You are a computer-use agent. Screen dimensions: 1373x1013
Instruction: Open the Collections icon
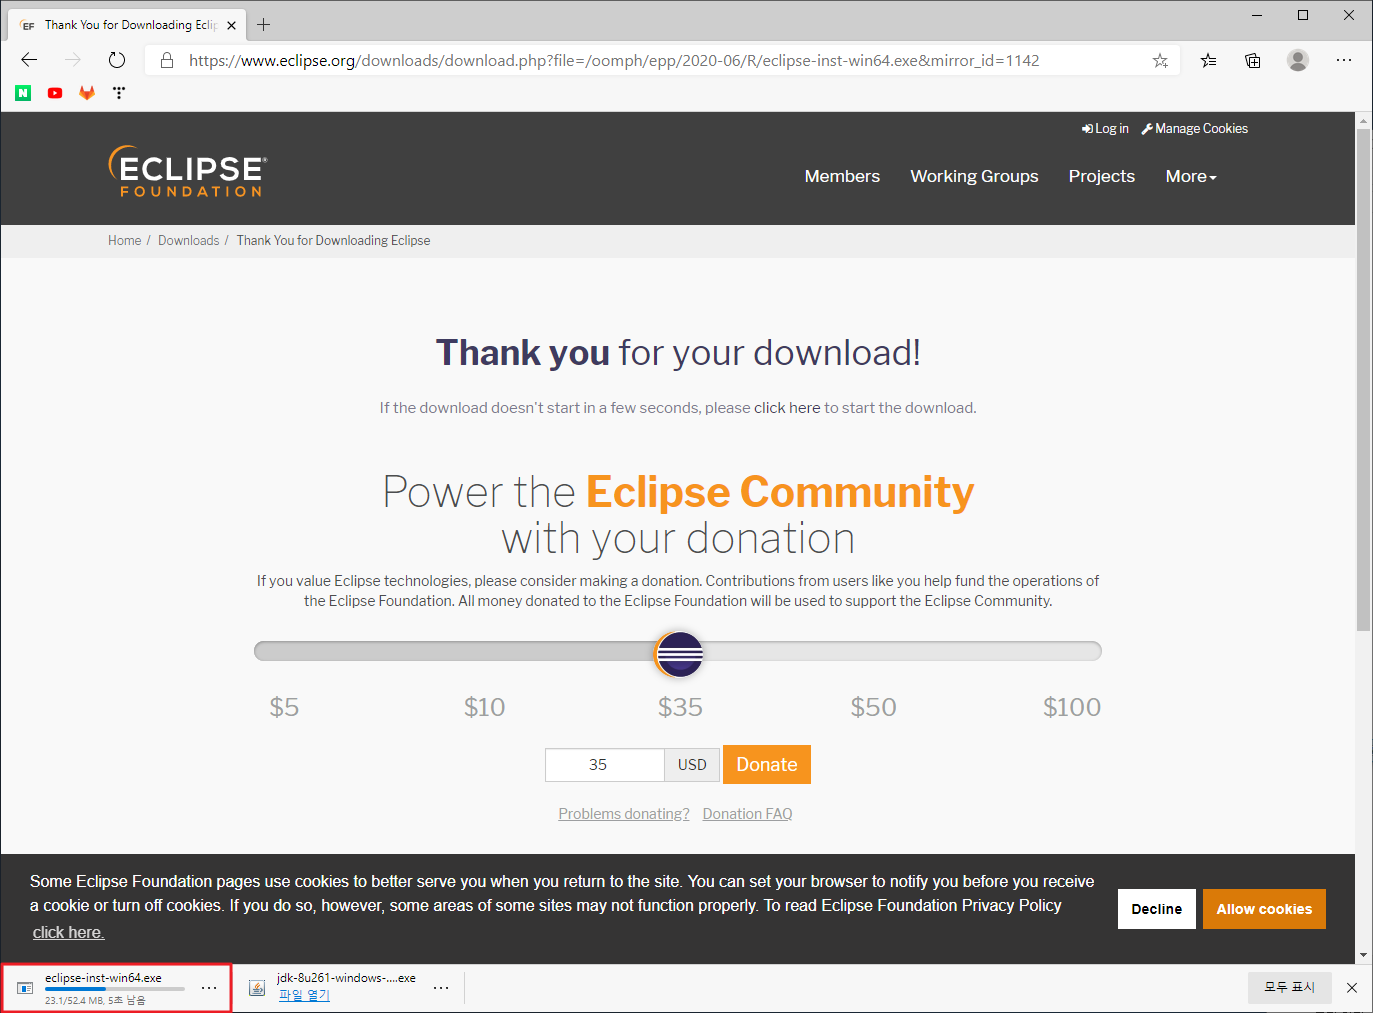click(x=1252, y=60)
